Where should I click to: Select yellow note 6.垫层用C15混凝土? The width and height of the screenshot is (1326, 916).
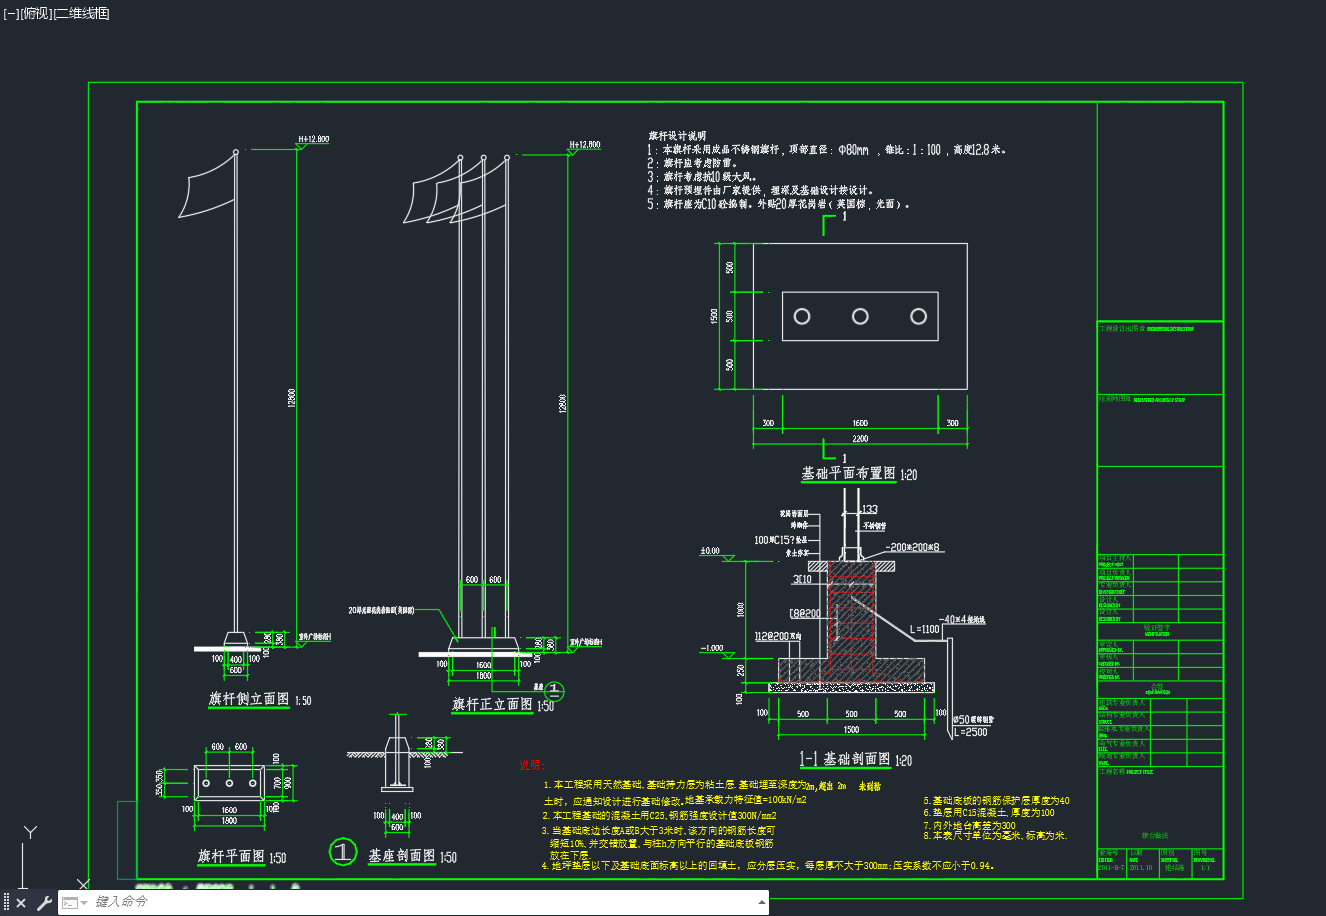click(988, 813)
